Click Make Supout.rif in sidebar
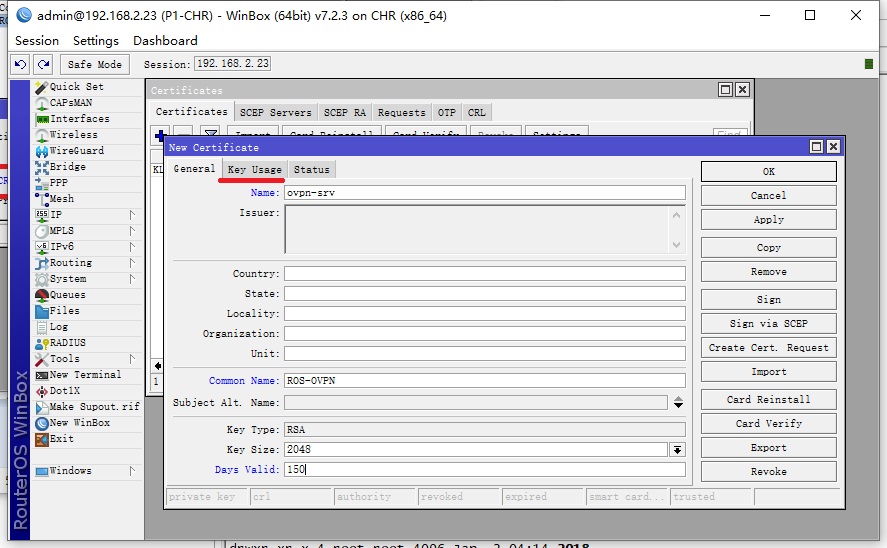The width and height of the screenshot is (887, 548). 94,407
